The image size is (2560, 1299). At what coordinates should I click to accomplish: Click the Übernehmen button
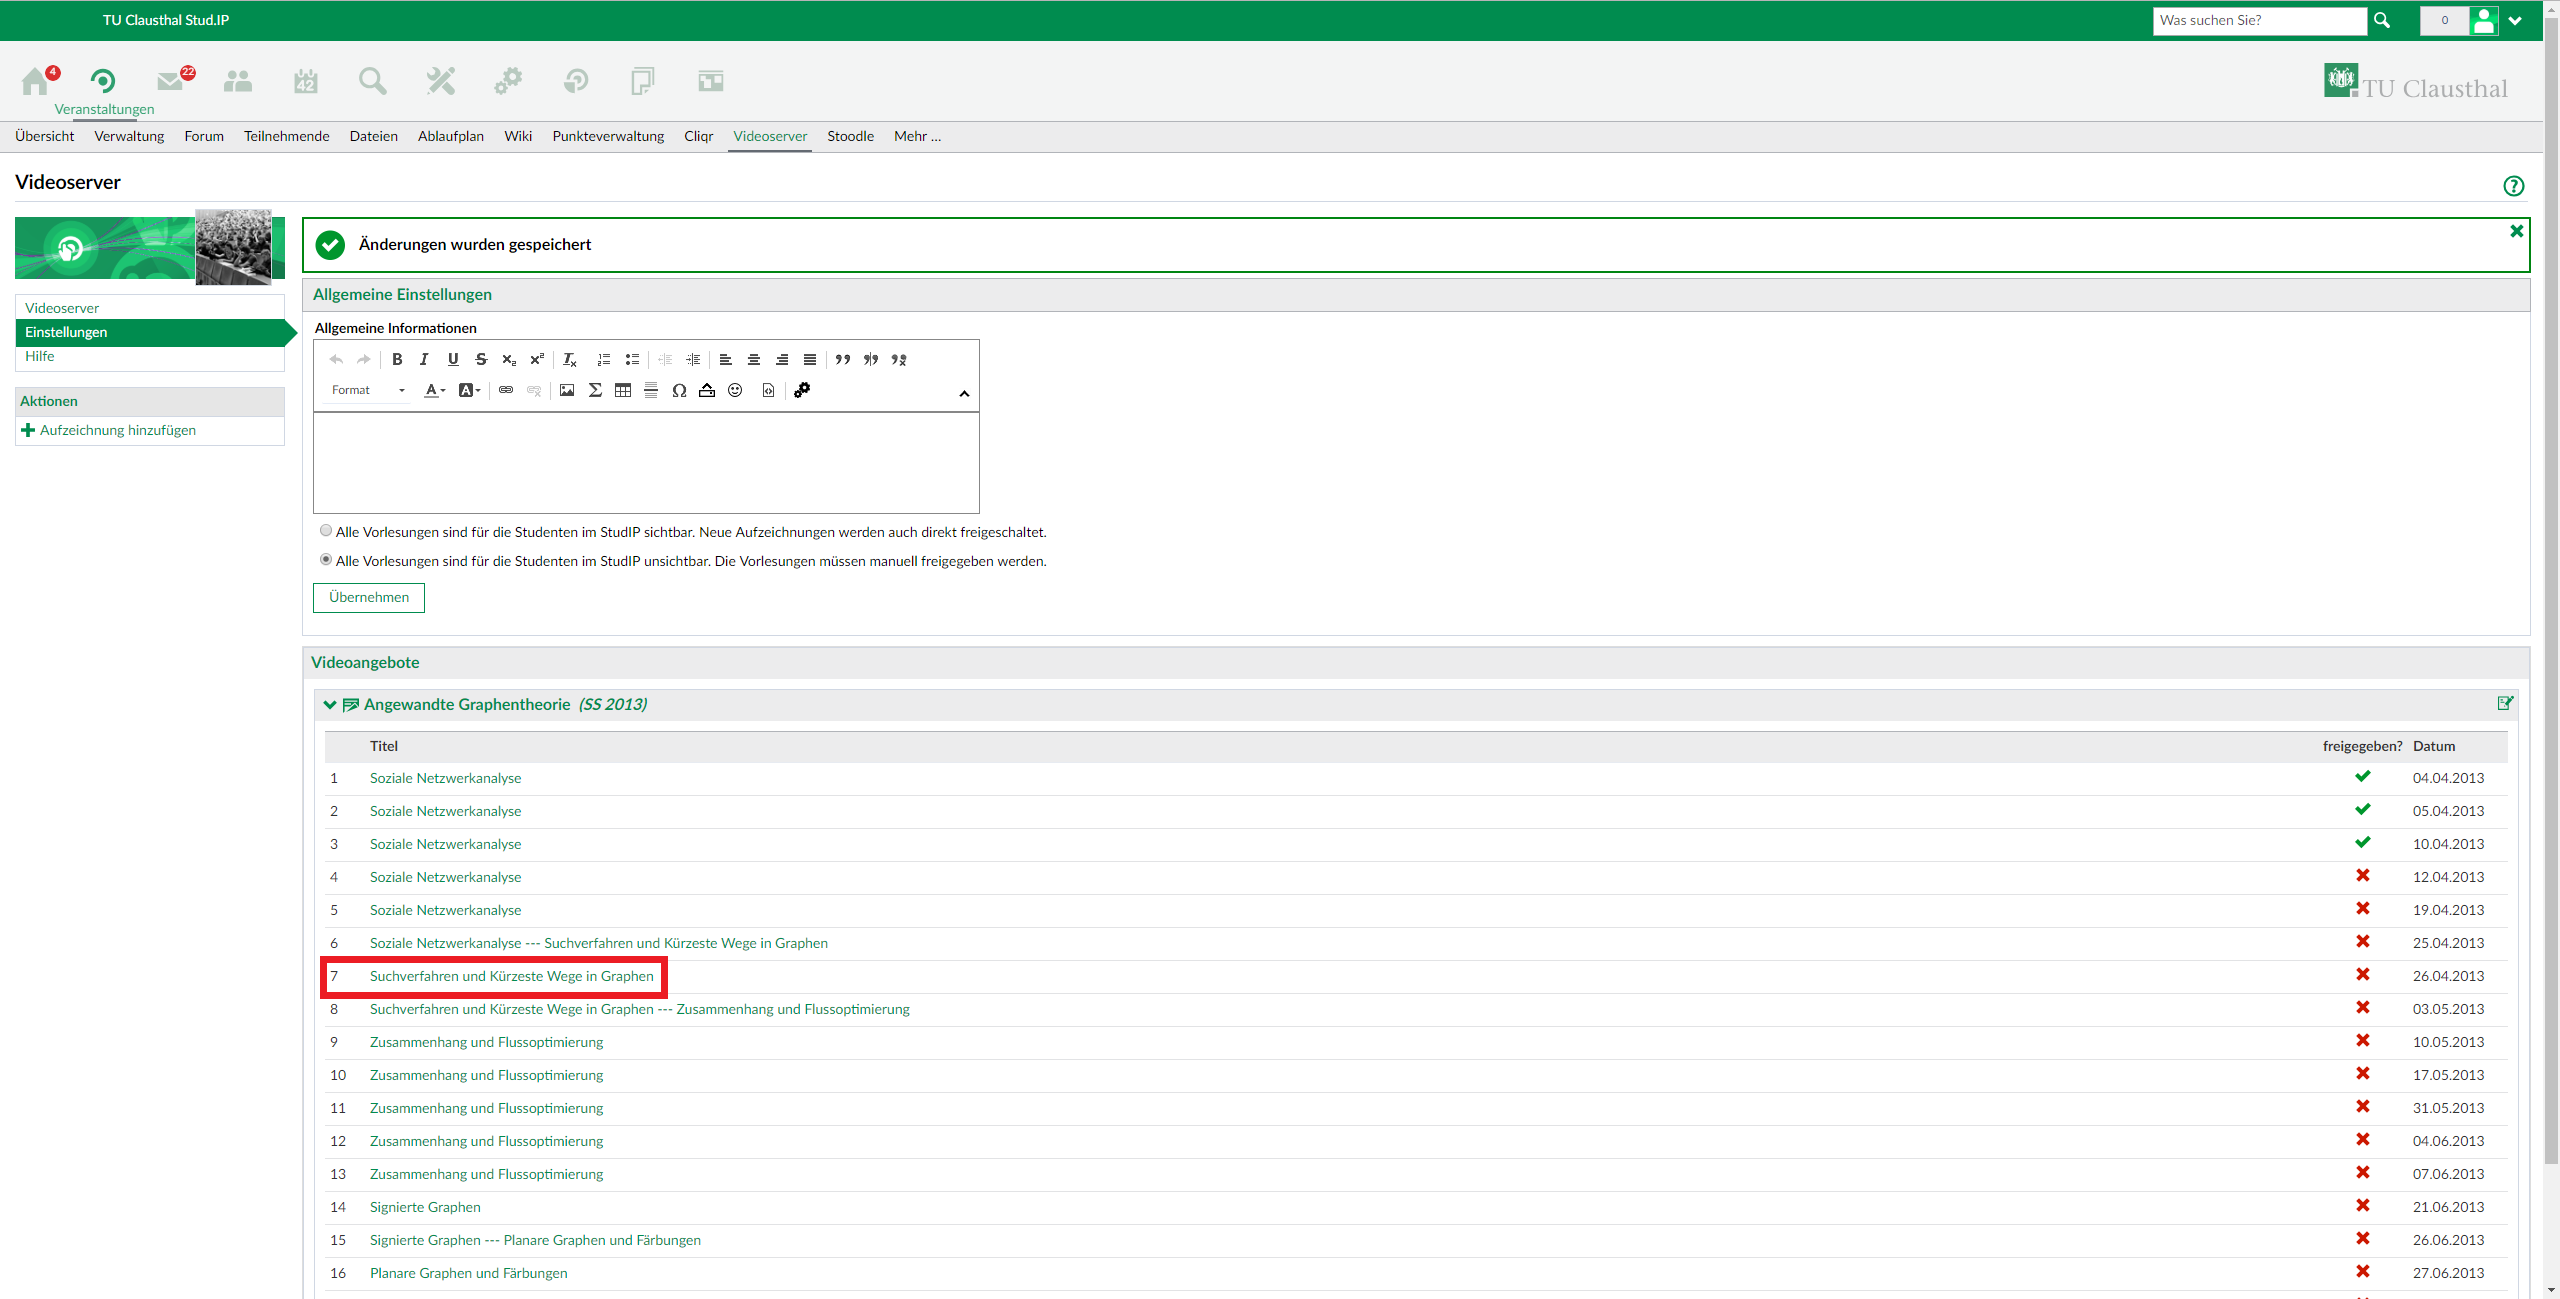369,597
